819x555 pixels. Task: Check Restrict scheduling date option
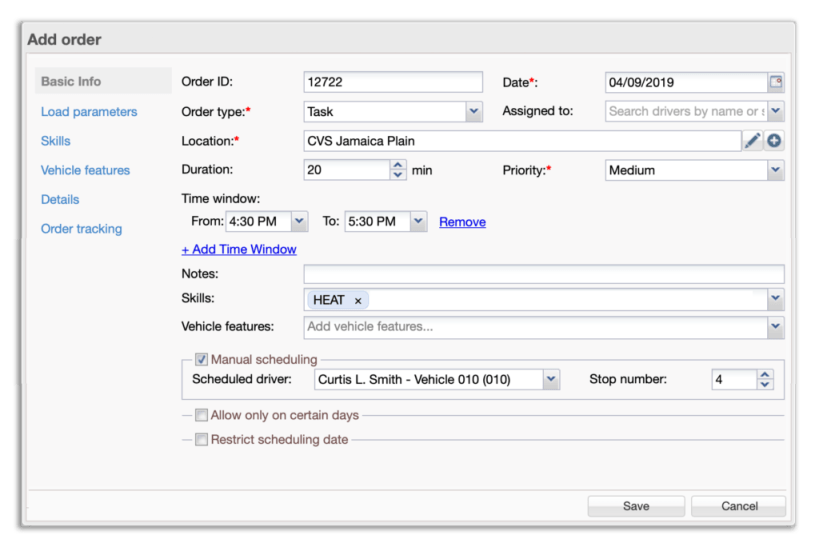pos(201,439)
